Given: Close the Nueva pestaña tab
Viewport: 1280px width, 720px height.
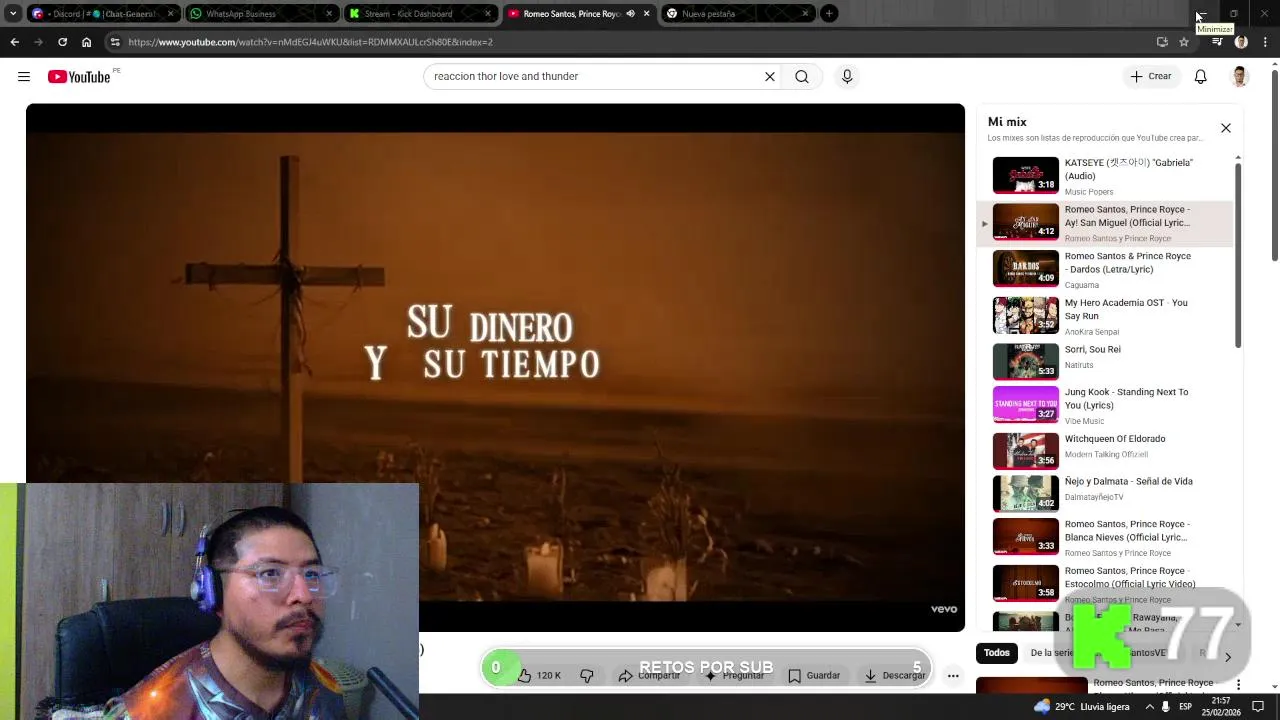Looking at the screenshot, I should point(805,13).
